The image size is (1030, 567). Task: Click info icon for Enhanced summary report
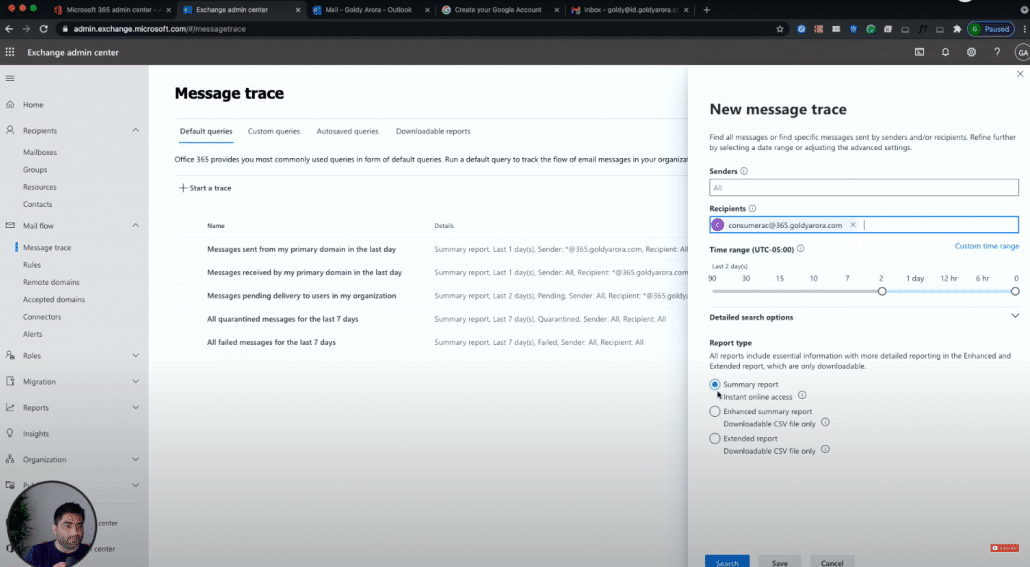point(825,422)
